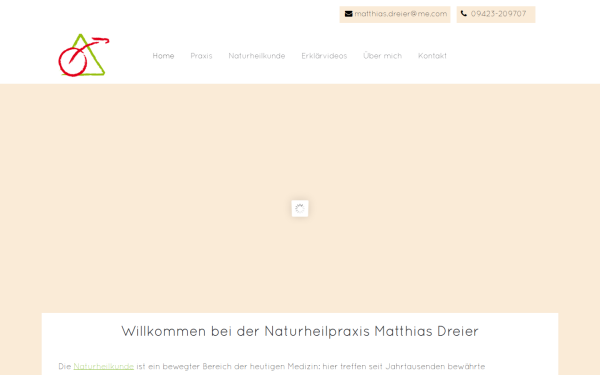Open the Home menu item

click(163, 56)
